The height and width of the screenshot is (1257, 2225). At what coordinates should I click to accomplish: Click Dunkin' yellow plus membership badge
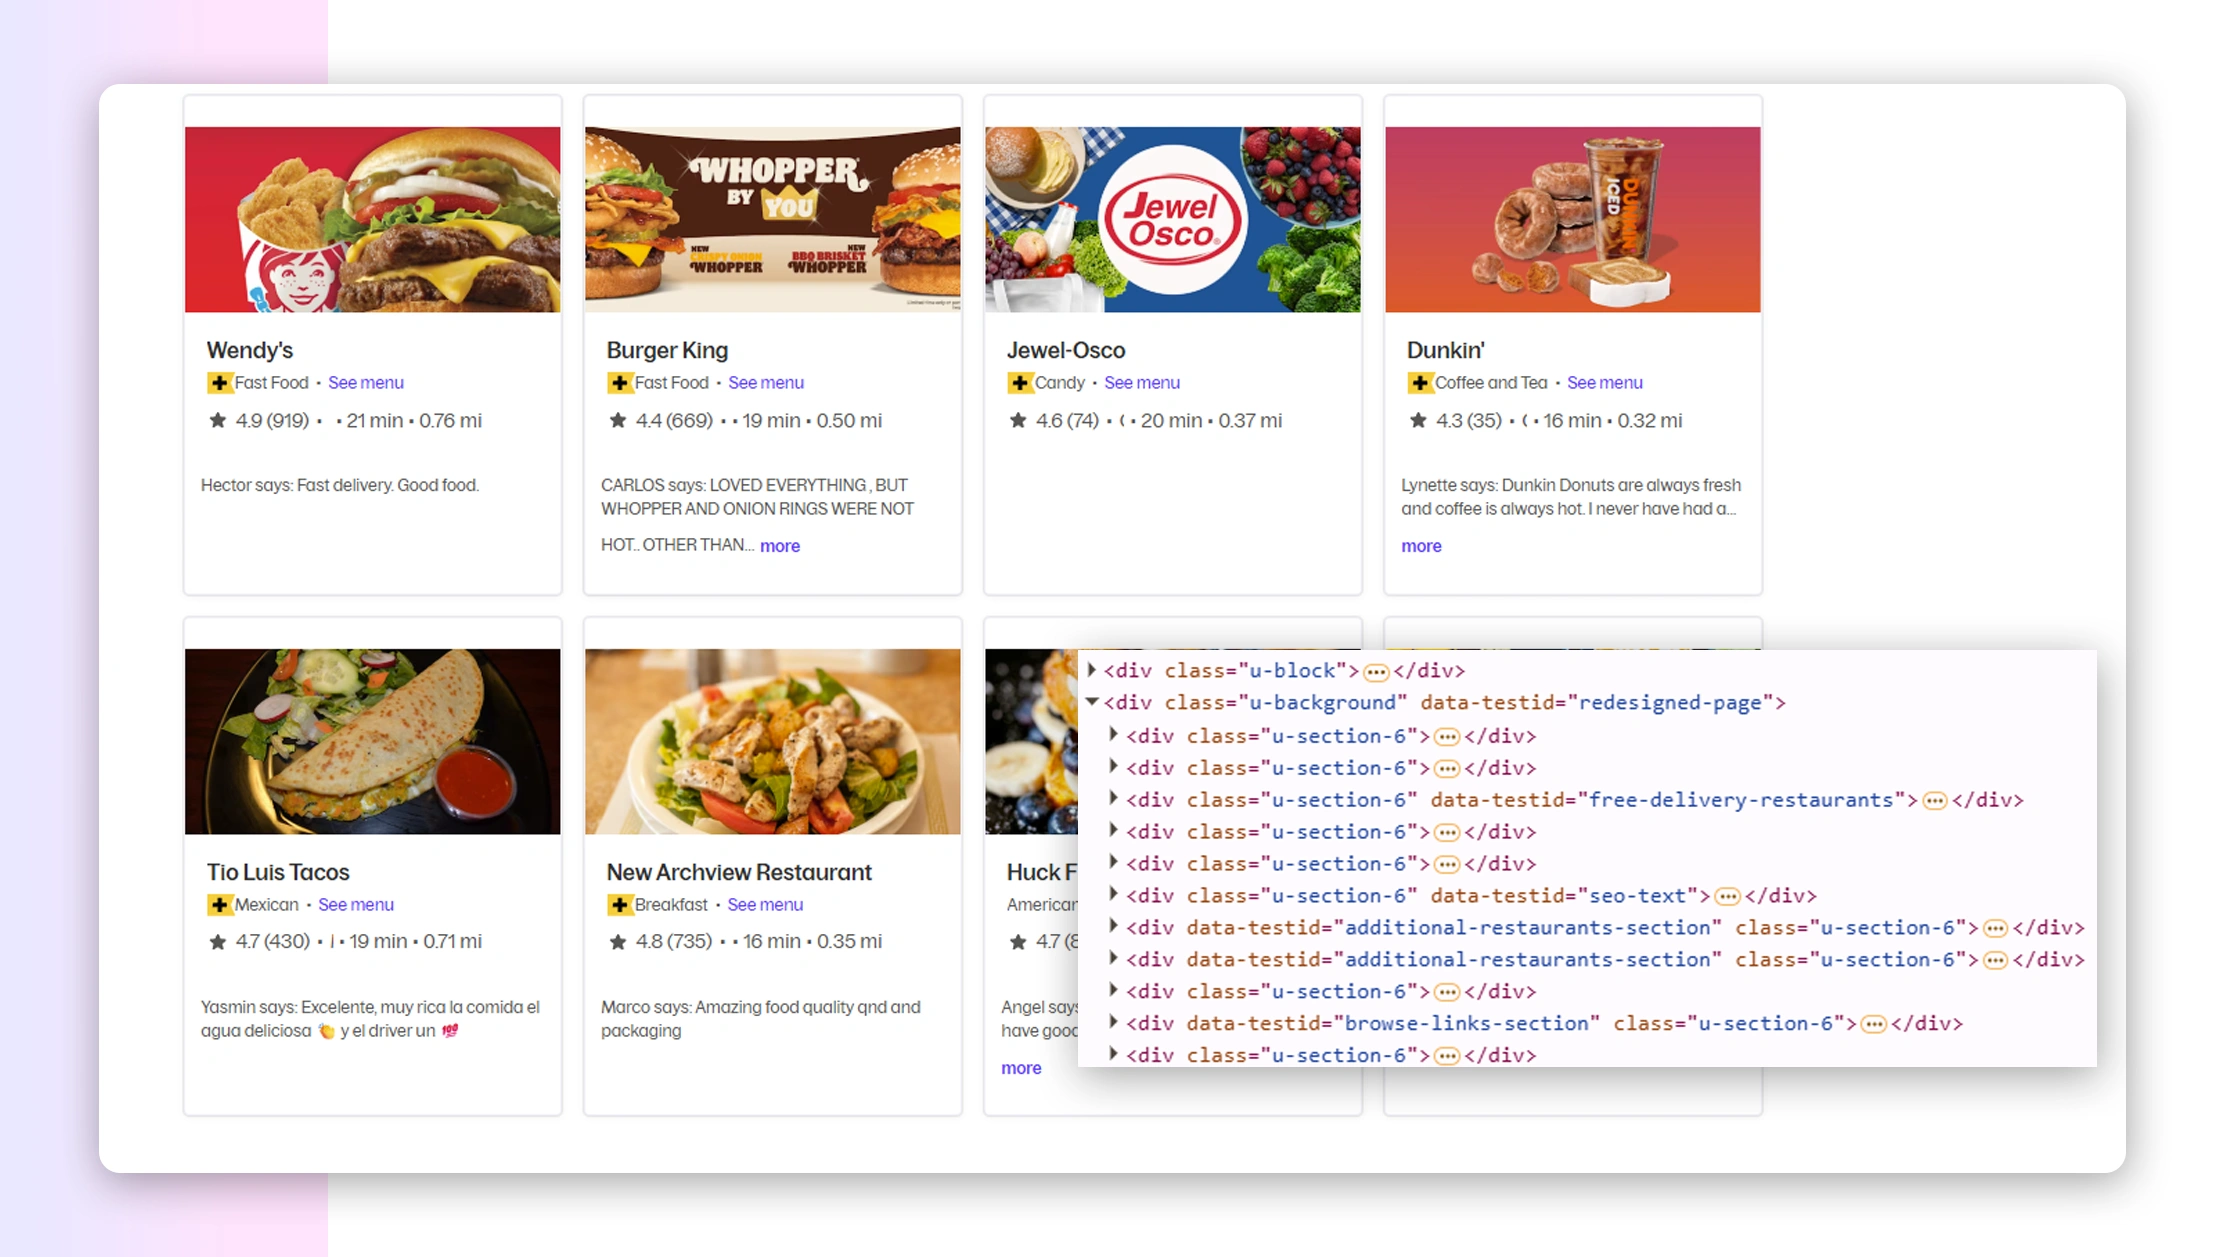1419,383
